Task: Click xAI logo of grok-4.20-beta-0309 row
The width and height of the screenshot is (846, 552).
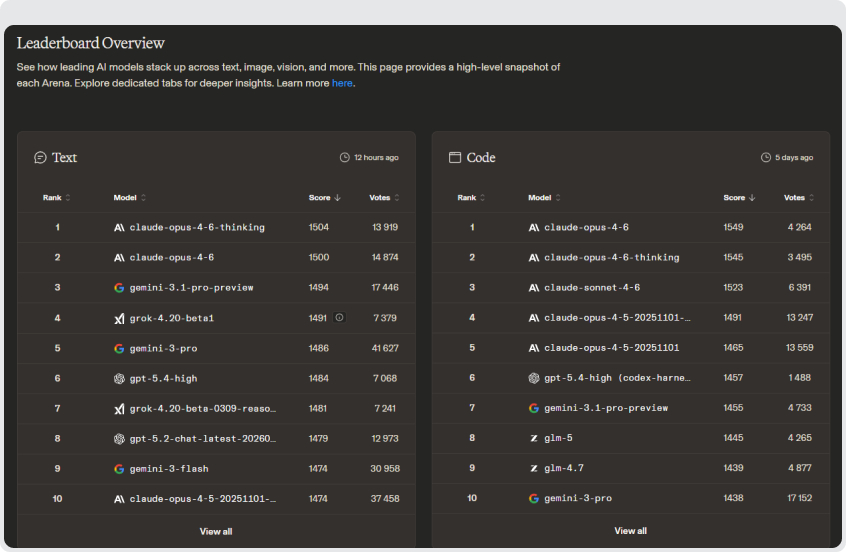Action: 119,409
